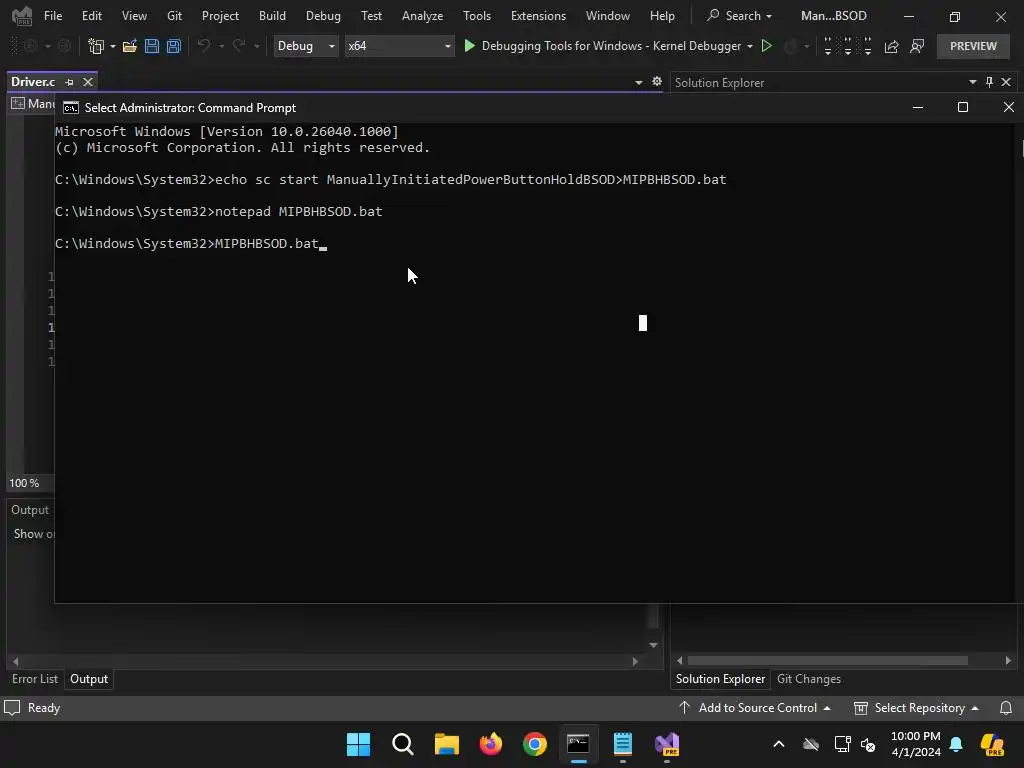Save the current file with Save icon
1024x768 pixels.
(x=152, y=46)
